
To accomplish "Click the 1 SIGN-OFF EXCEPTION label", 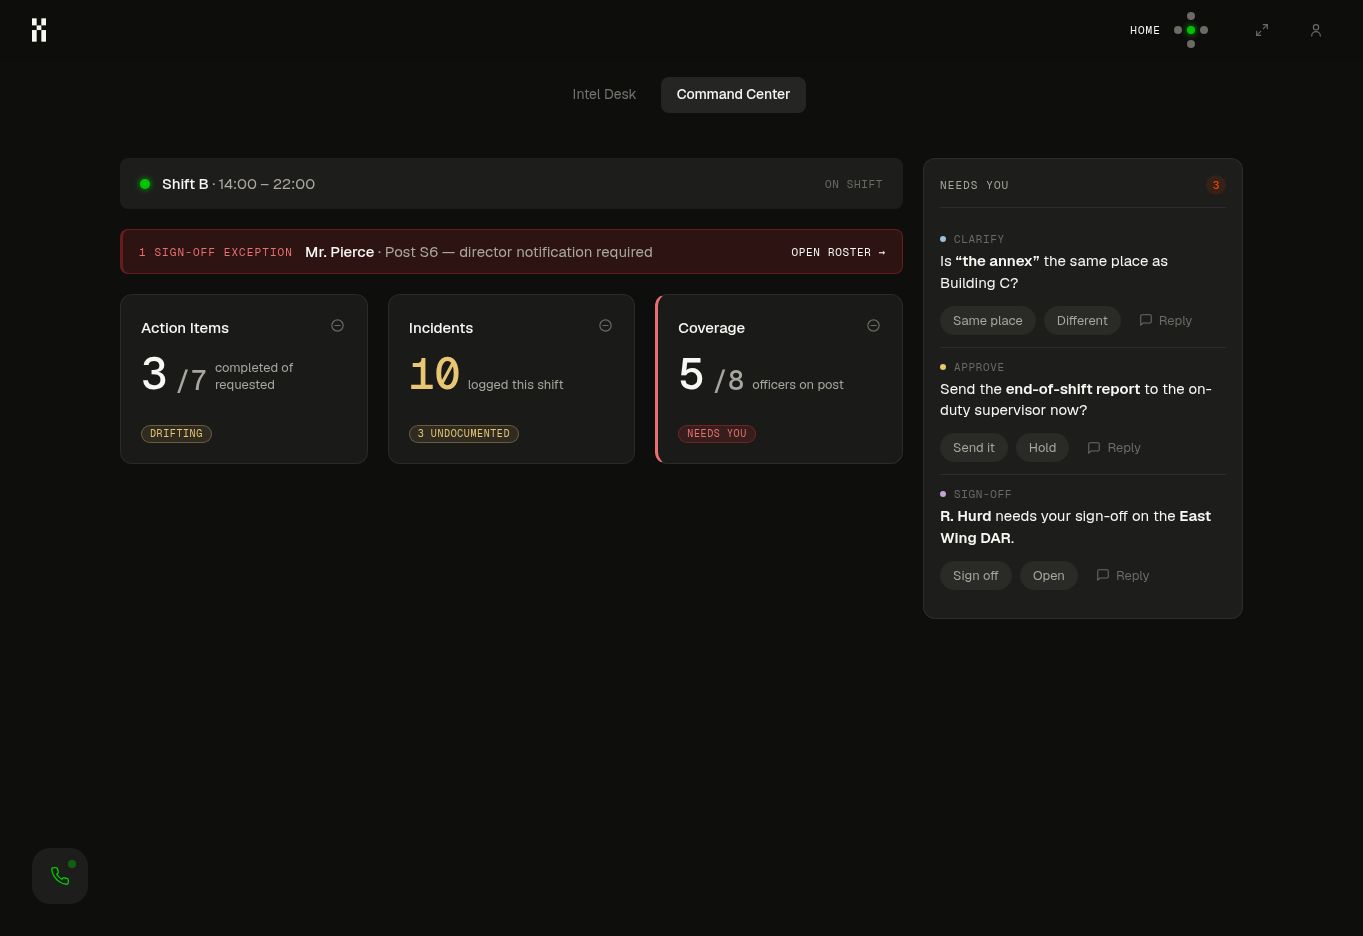I will point(216,252).
